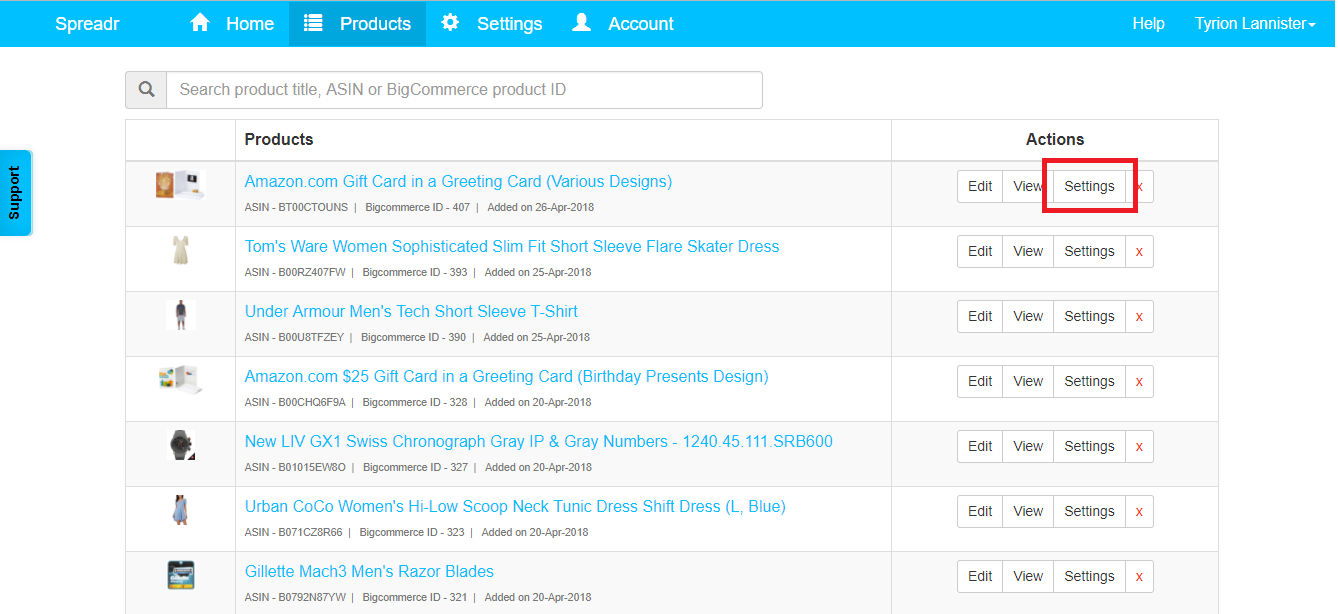View Amazon.com Gift Card Various Designs
This screenshot has height=614, width=1338.
pyautogui.click(x=1028, y=186)
